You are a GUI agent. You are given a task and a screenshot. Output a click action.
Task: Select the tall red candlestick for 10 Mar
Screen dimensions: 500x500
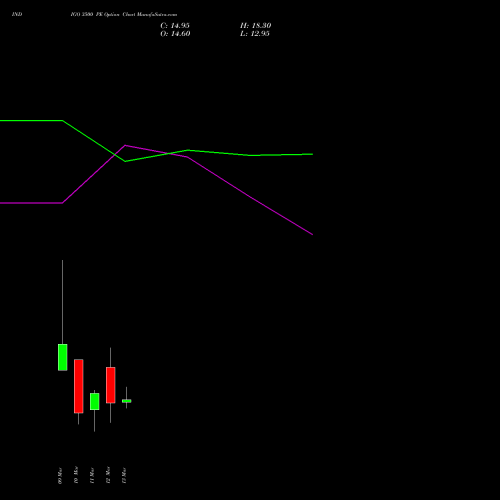(79, 386)
